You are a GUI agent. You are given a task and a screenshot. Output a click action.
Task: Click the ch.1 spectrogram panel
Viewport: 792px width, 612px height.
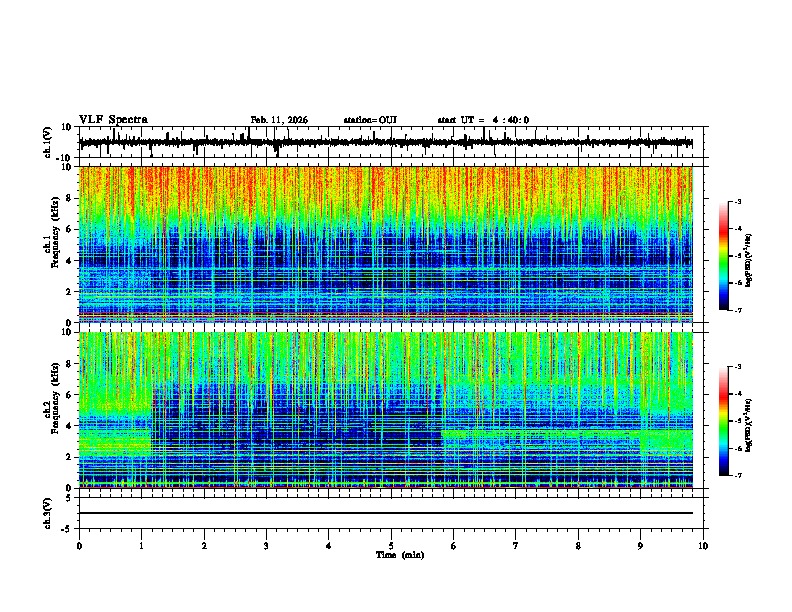click(x=385, y=244)
